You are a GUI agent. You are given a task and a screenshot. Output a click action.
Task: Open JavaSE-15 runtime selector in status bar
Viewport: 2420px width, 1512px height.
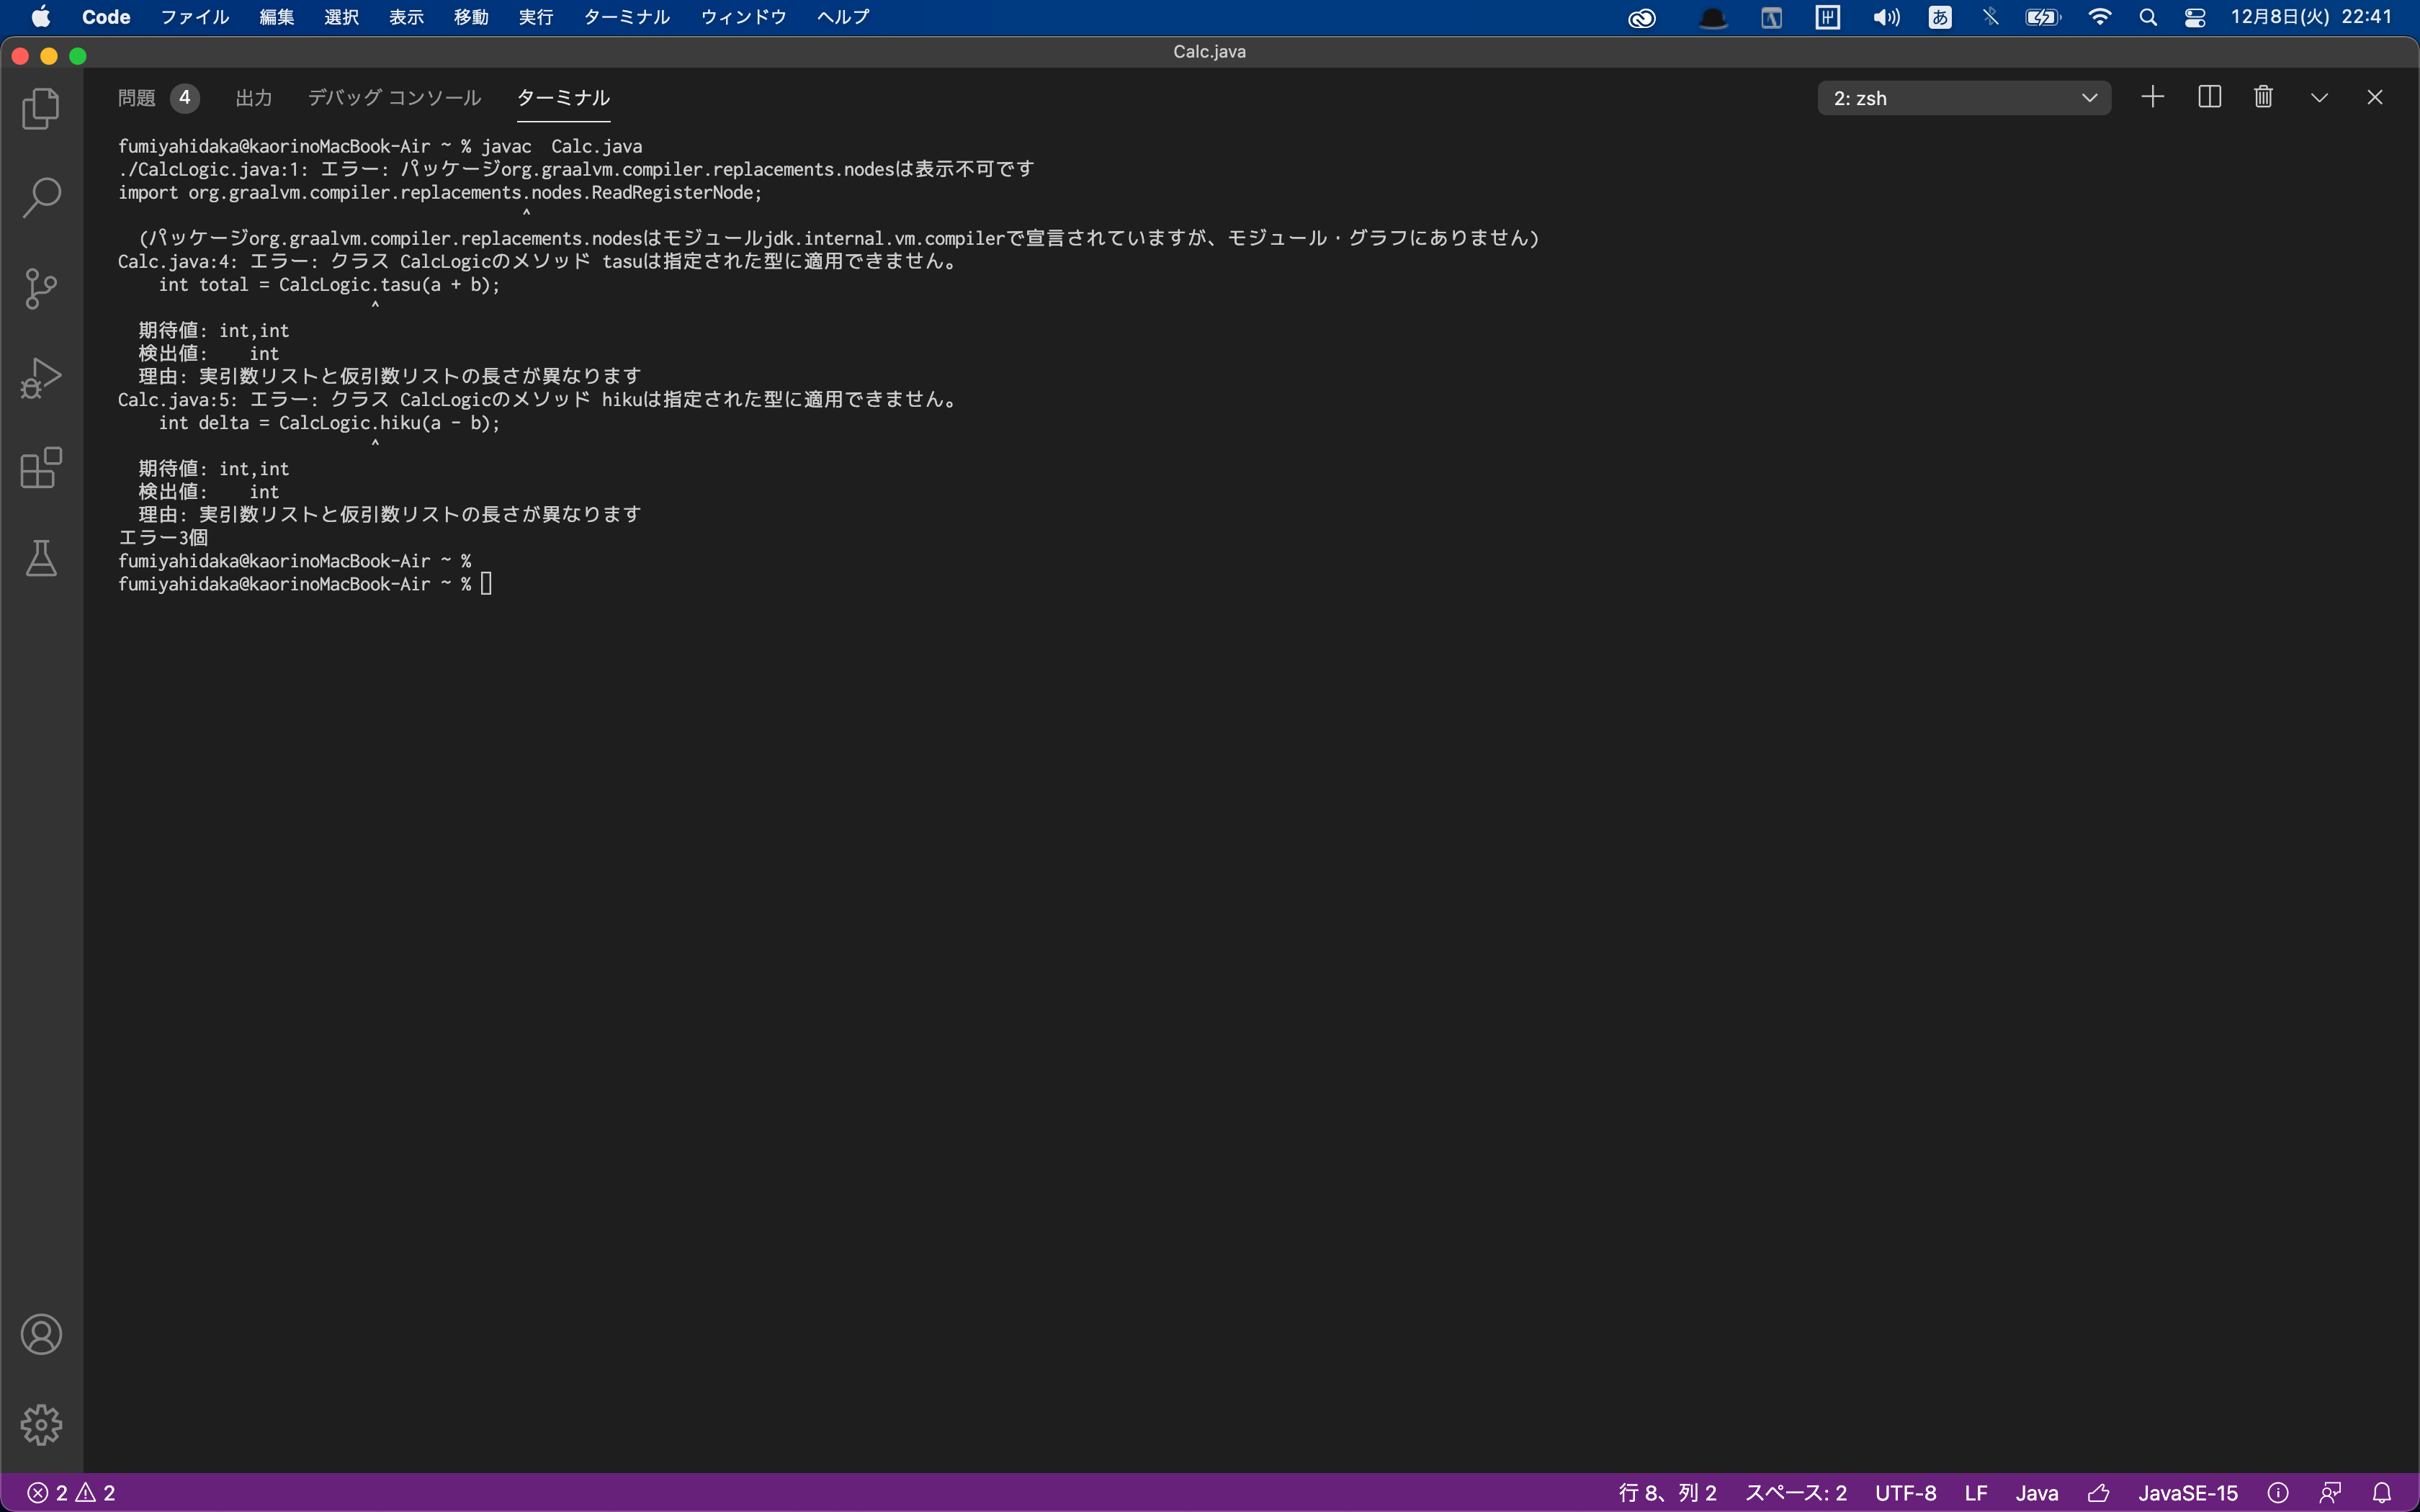(x=2187, y=1493)
